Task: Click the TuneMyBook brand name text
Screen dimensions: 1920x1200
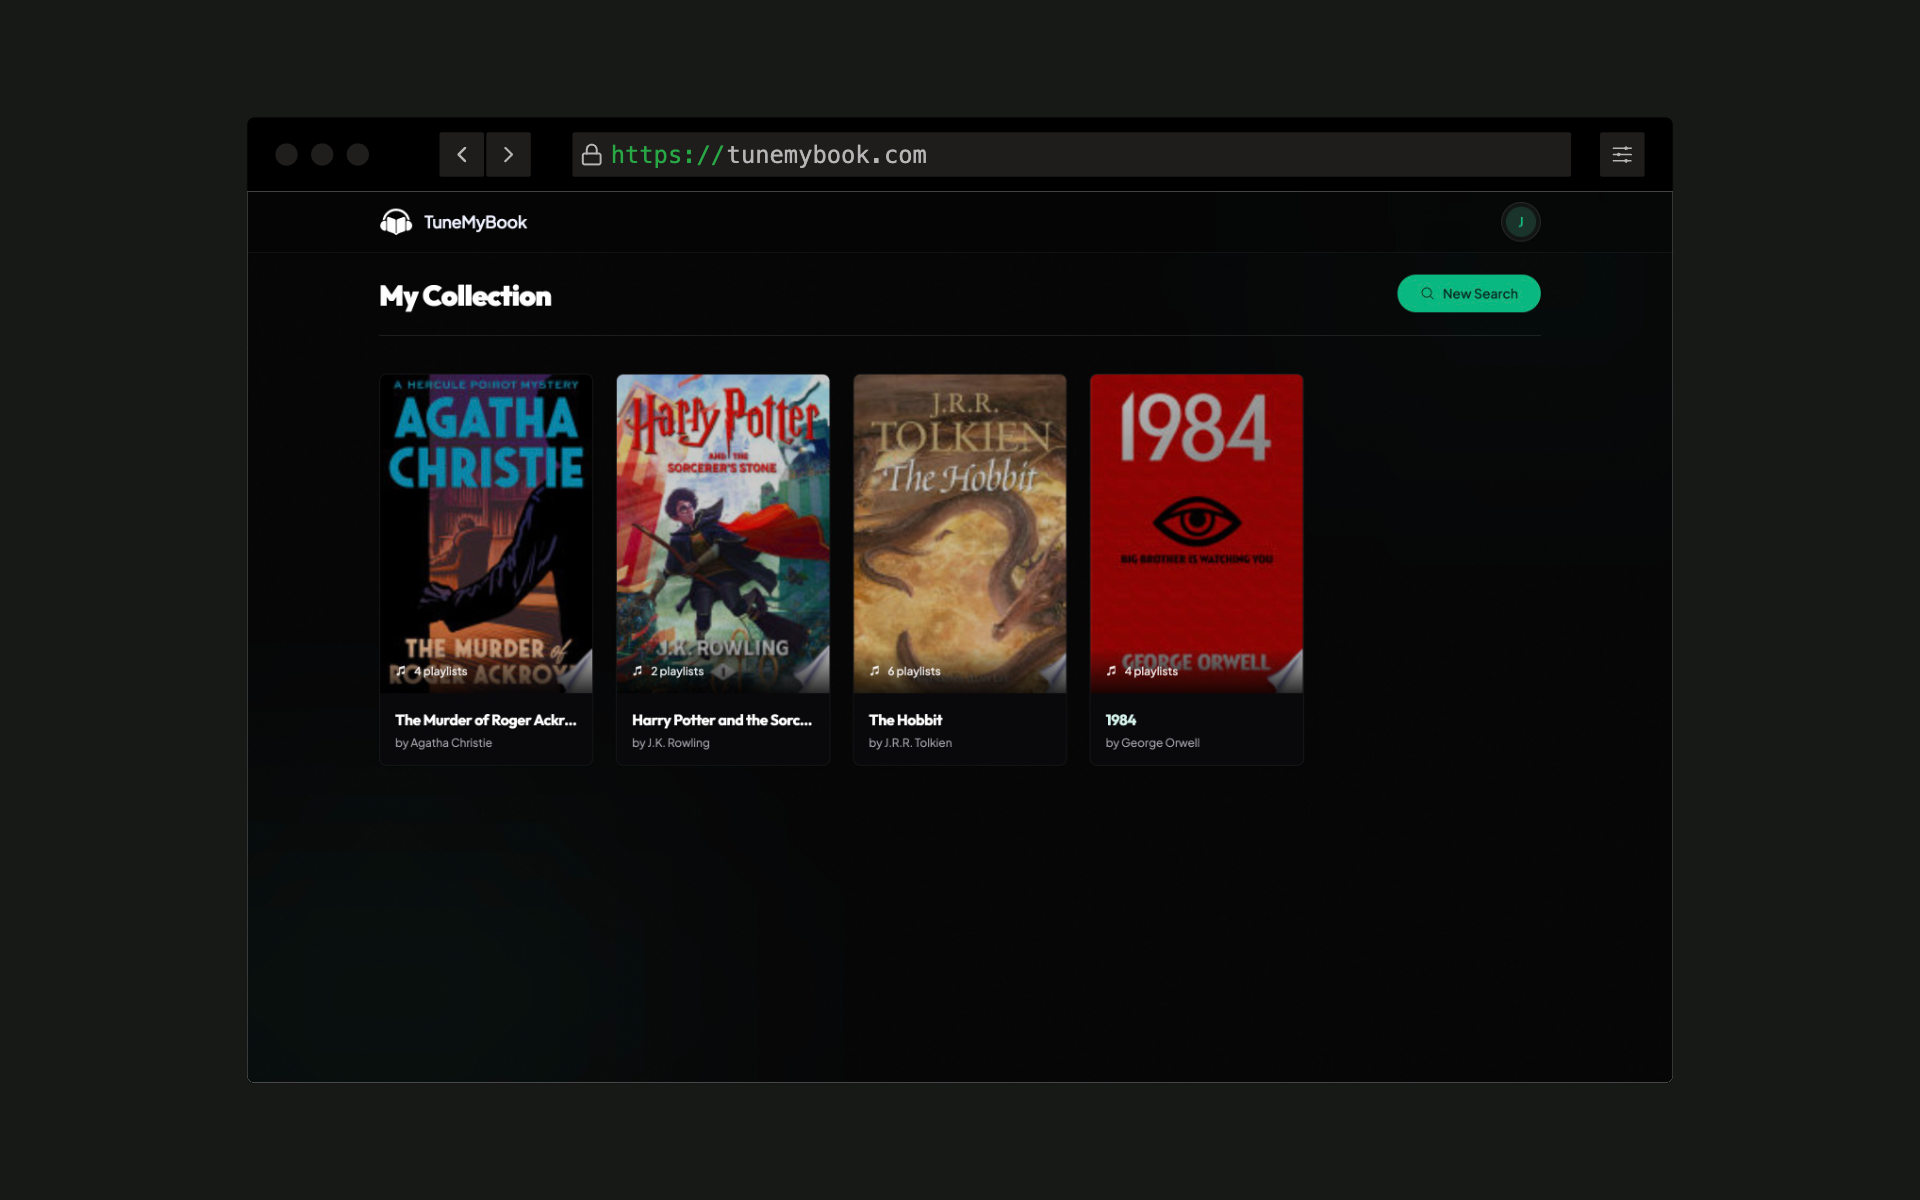Action: [x=475, y=222]
